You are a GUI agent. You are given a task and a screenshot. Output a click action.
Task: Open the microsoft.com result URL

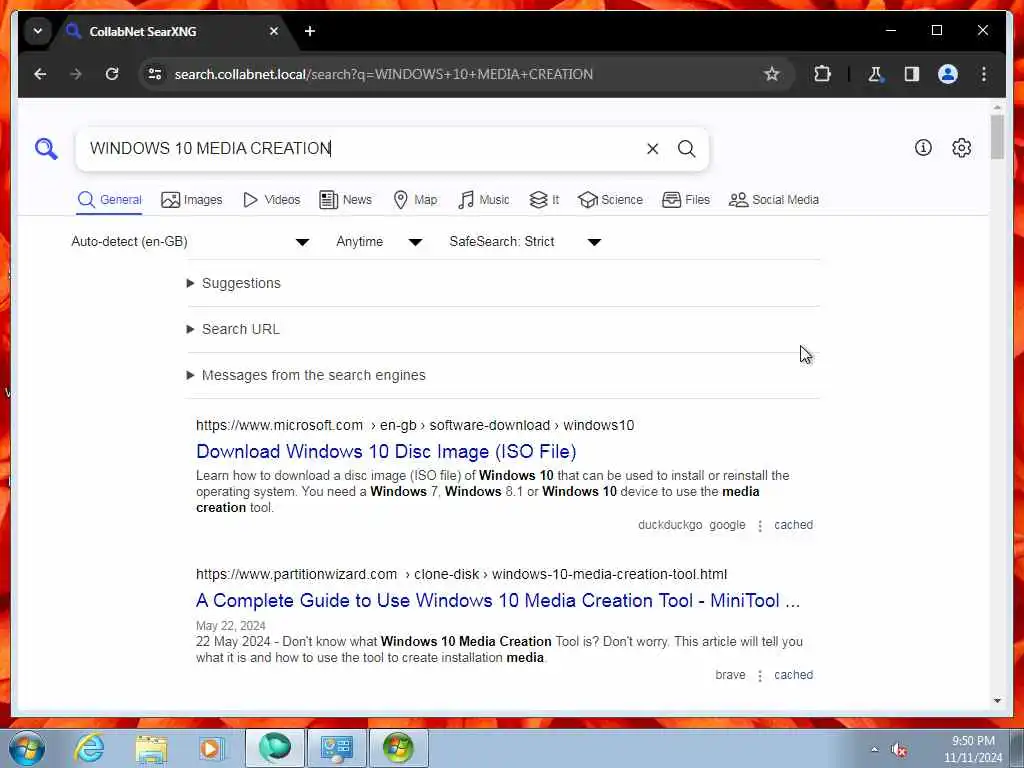pos(415,426)
